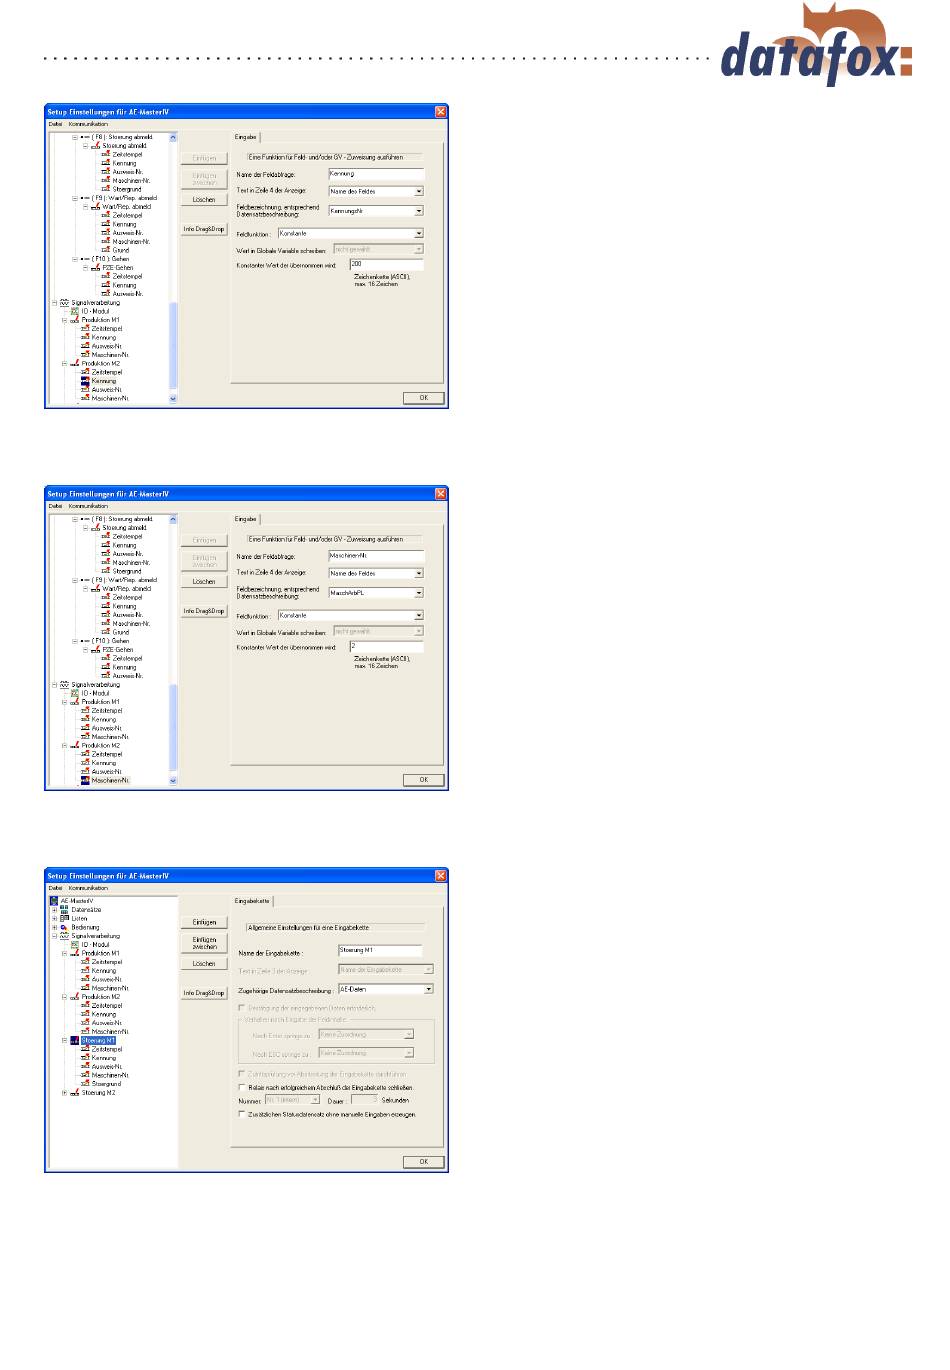Screen dimensions: 950x1370
Task: Click highlighted Kennung icon under Produktion M2, top dialog
Action: point(85,381)
